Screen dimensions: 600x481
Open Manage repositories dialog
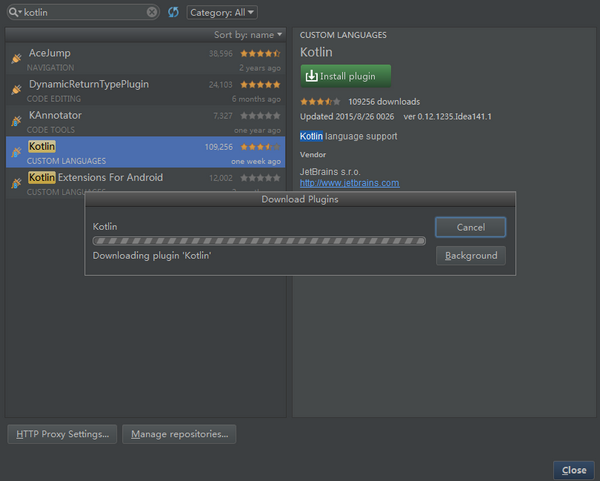tap(179, 434)
